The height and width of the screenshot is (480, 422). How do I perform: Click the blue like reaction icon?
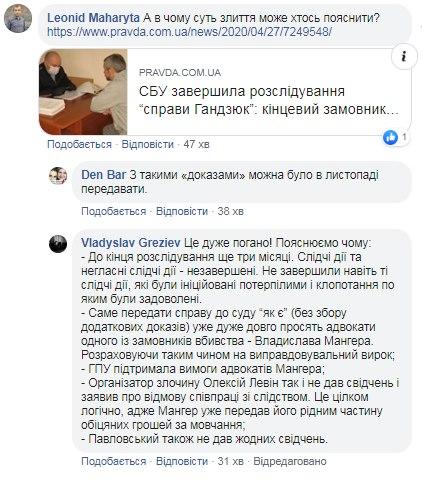[x=390, y=137]
